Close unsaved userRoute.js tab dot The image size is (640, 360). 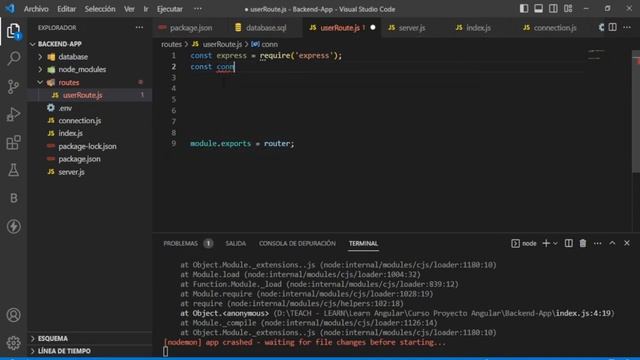coord(373,27)
